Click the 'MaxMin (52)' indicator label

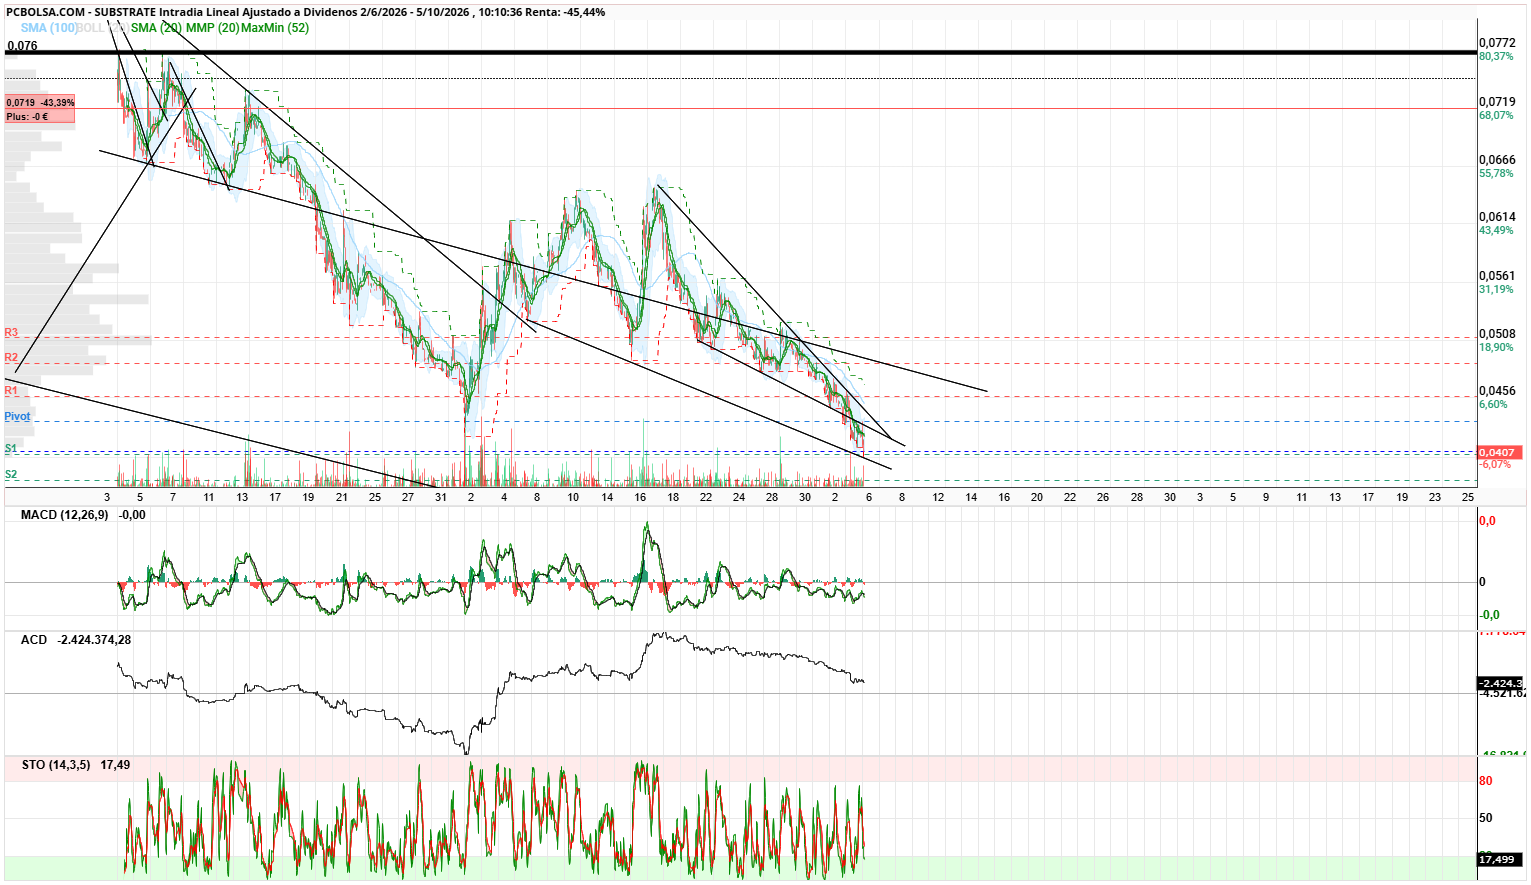pyautogui.click(x=275, y=28)
